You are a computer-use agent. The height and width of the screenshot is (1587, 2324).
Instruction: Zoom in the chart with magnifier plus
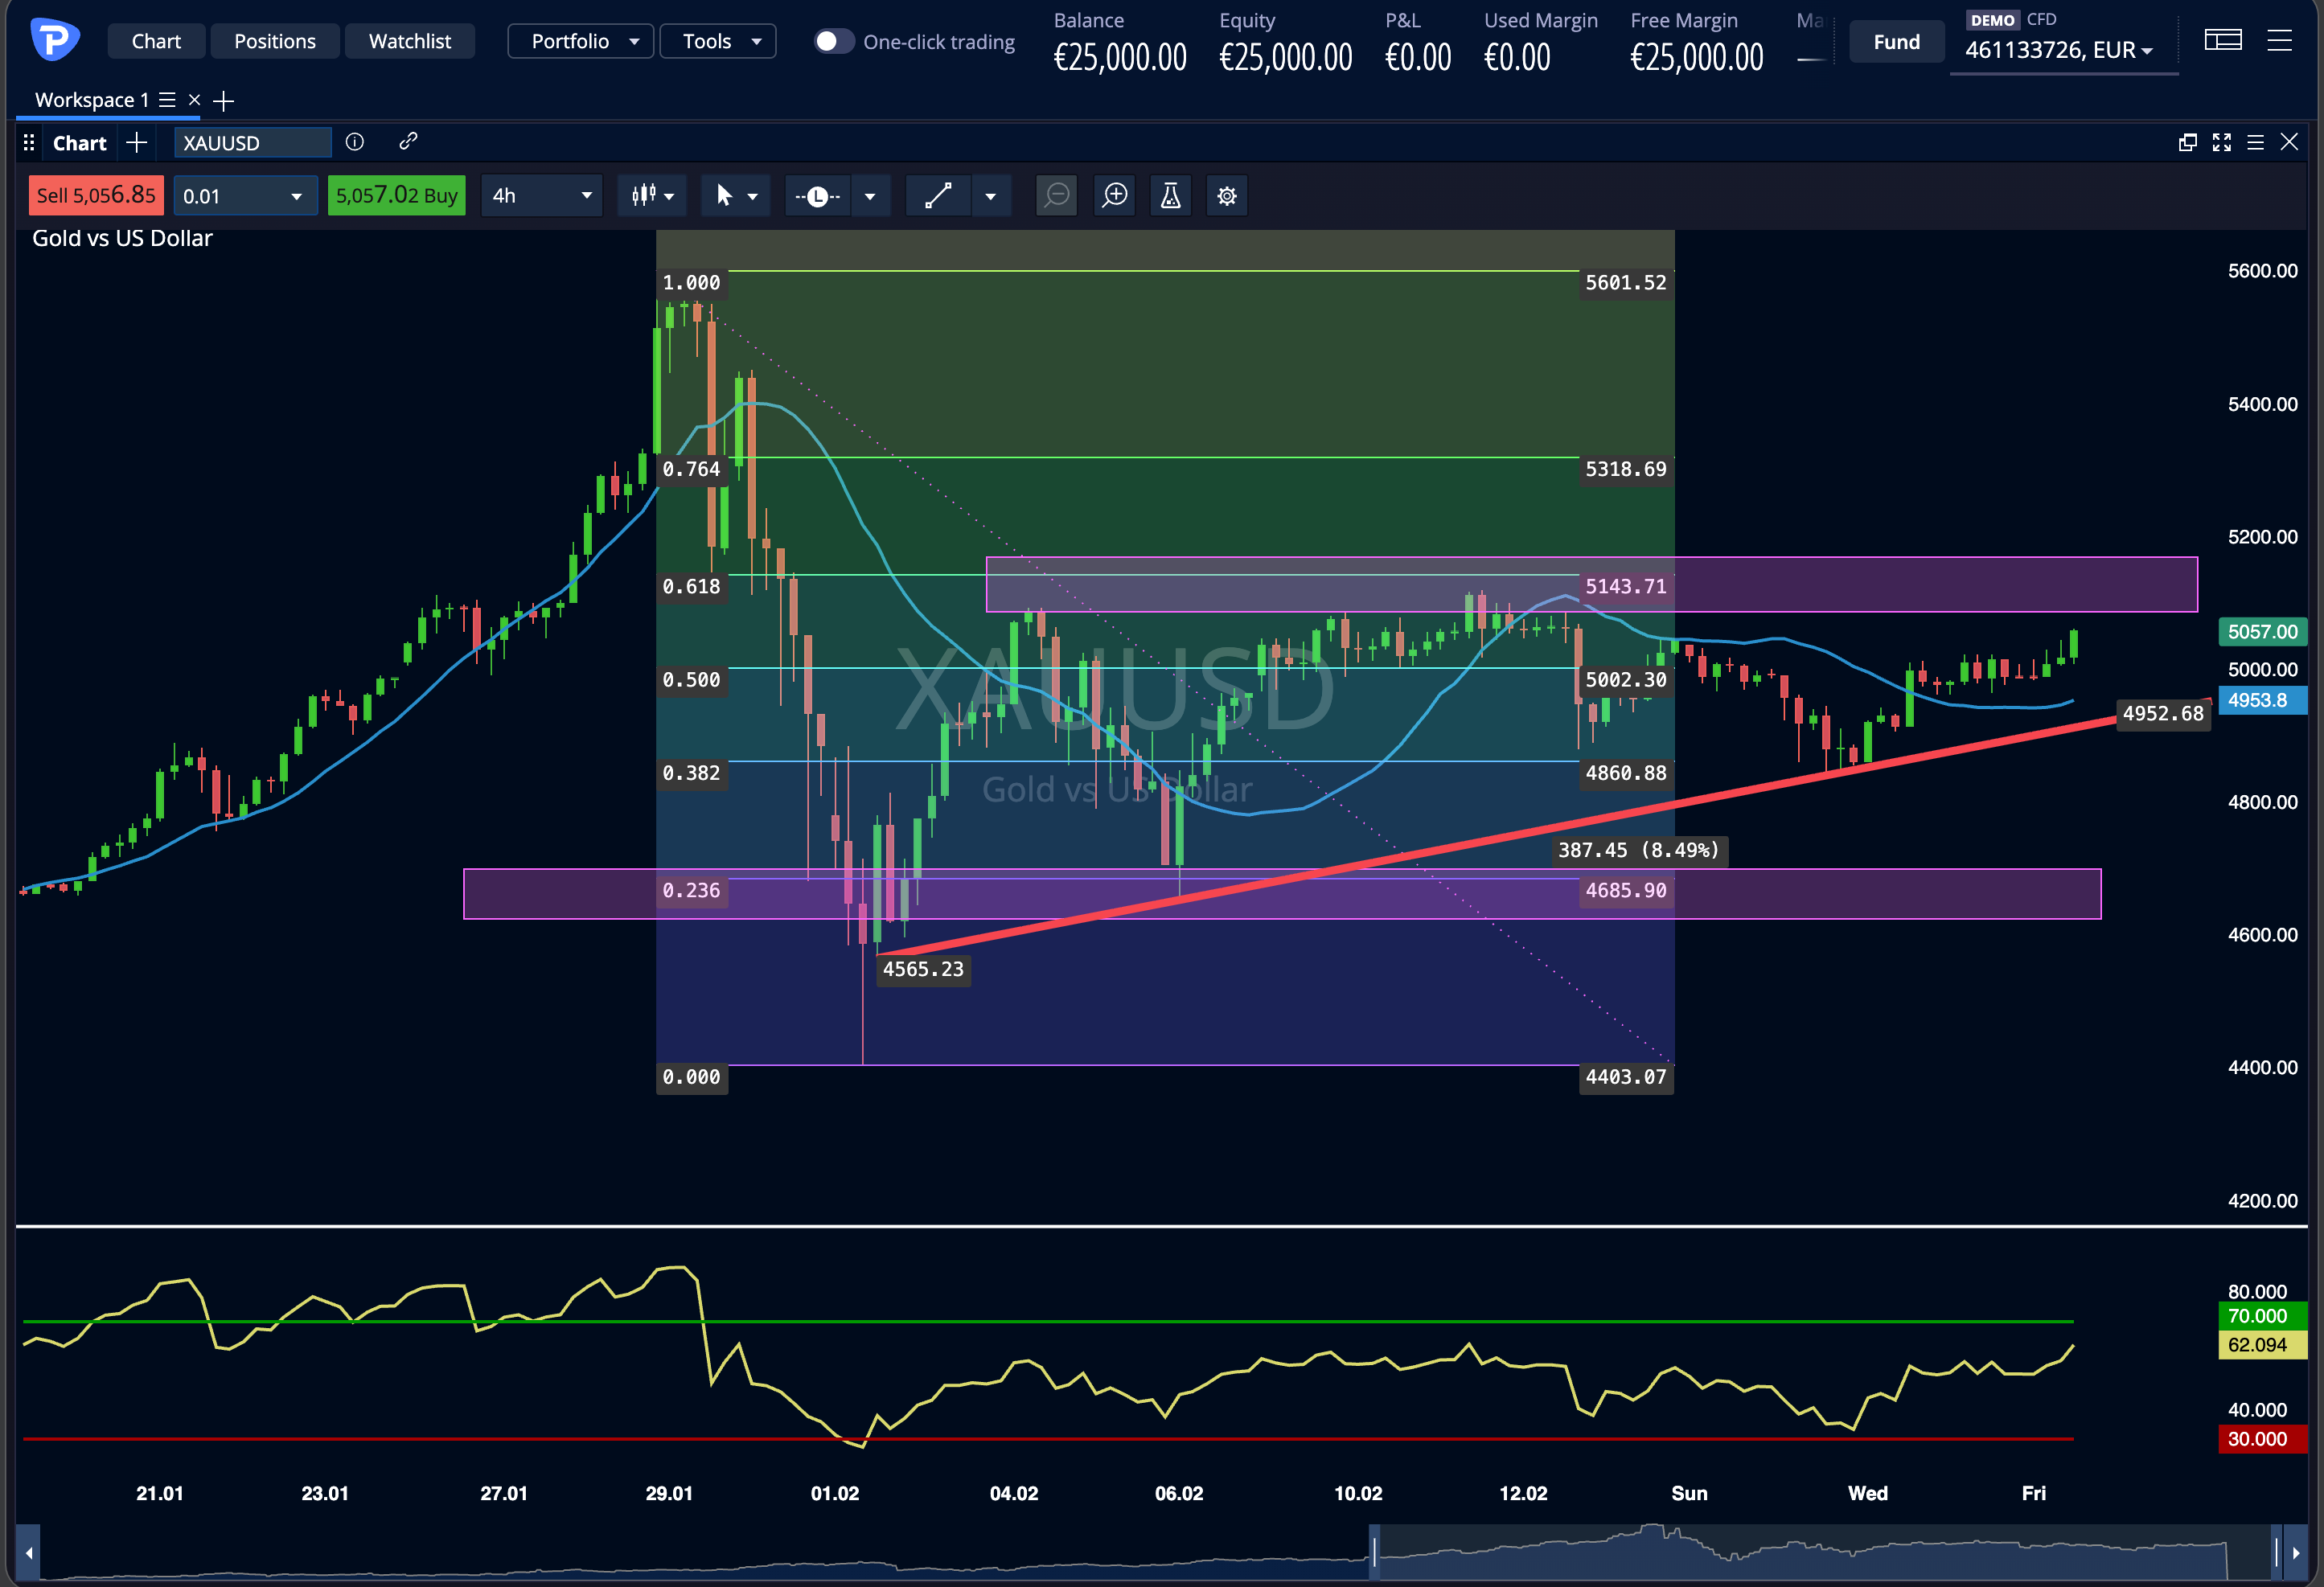point(1114,196)
